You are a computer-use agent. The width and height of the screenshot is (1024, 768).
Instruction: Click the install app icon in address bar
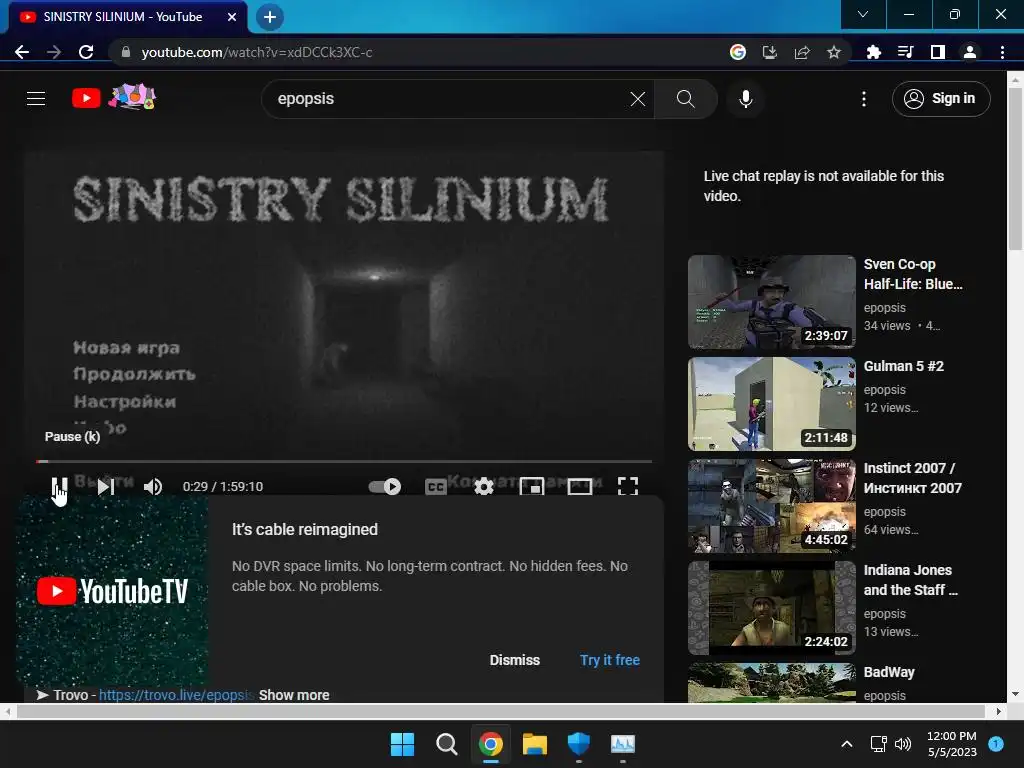[770, 52]
